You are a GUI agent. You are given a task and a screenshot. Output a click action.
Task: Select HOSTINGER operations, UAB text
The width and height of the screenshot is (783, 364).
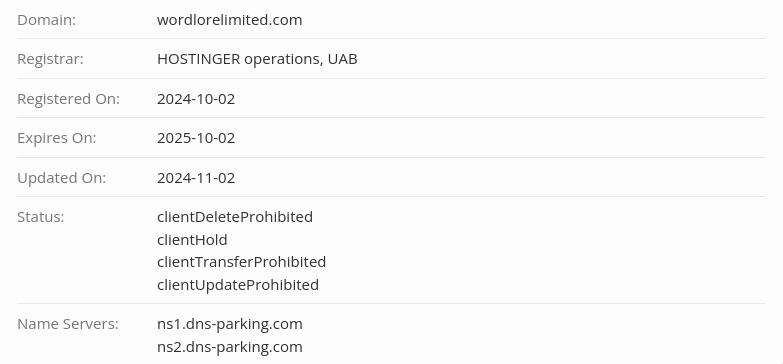tap(257, 59)
